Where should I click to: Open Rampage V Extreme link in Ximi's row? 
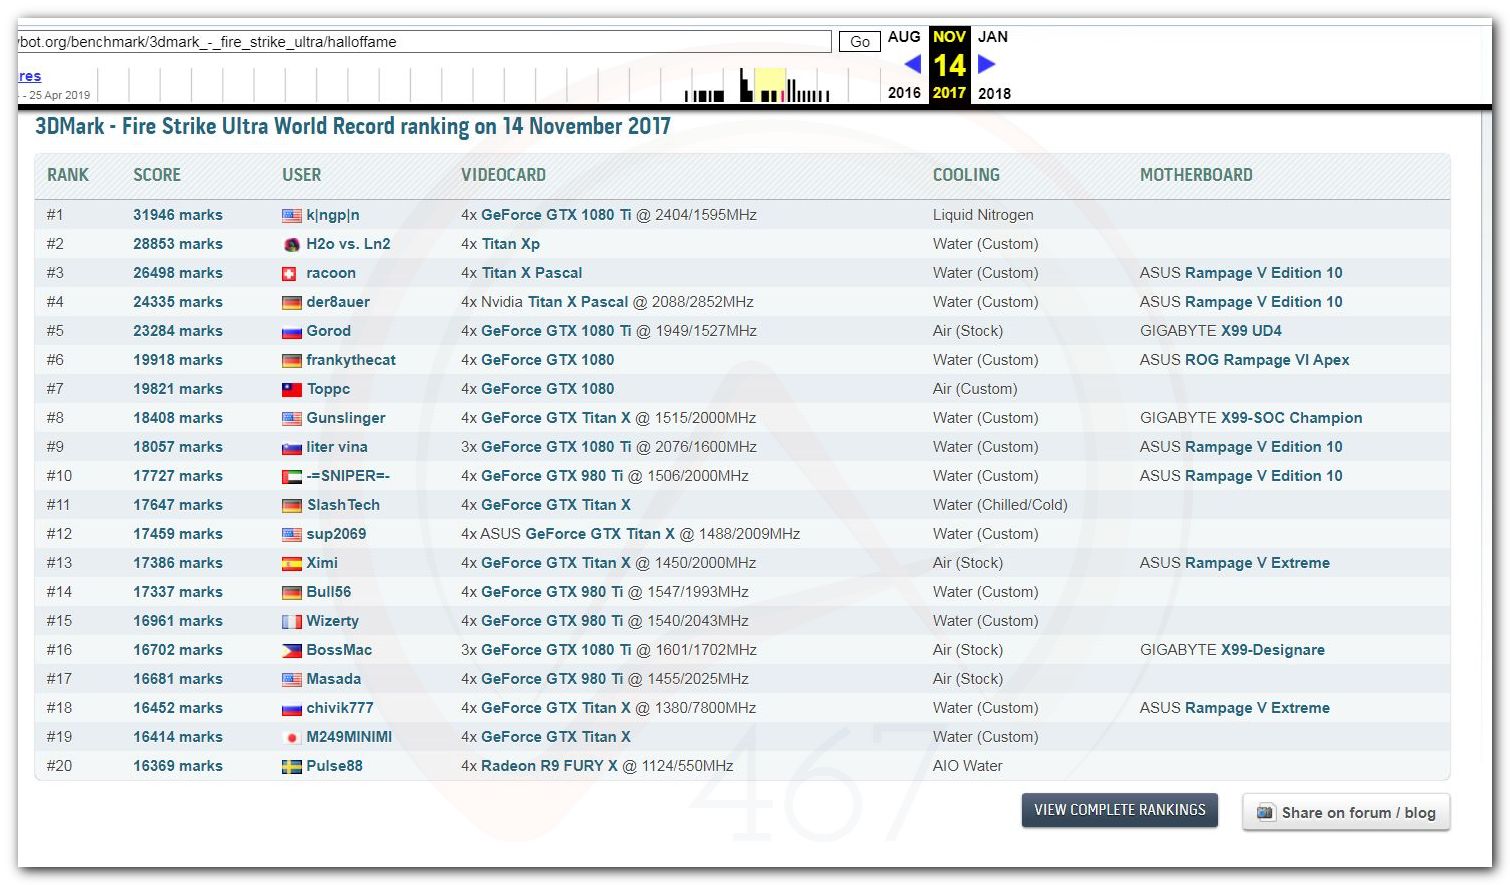[x=1257, y=563]
